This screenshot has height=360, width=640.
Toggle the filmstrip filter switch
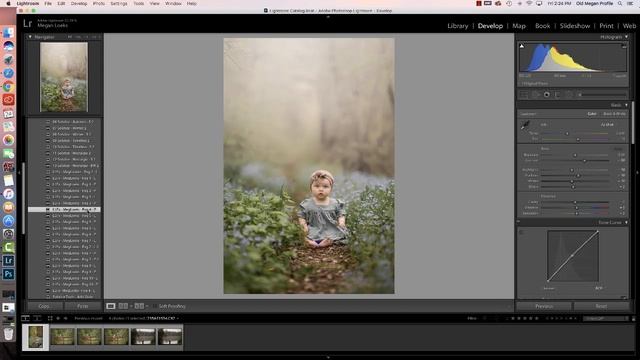(633, 318)
